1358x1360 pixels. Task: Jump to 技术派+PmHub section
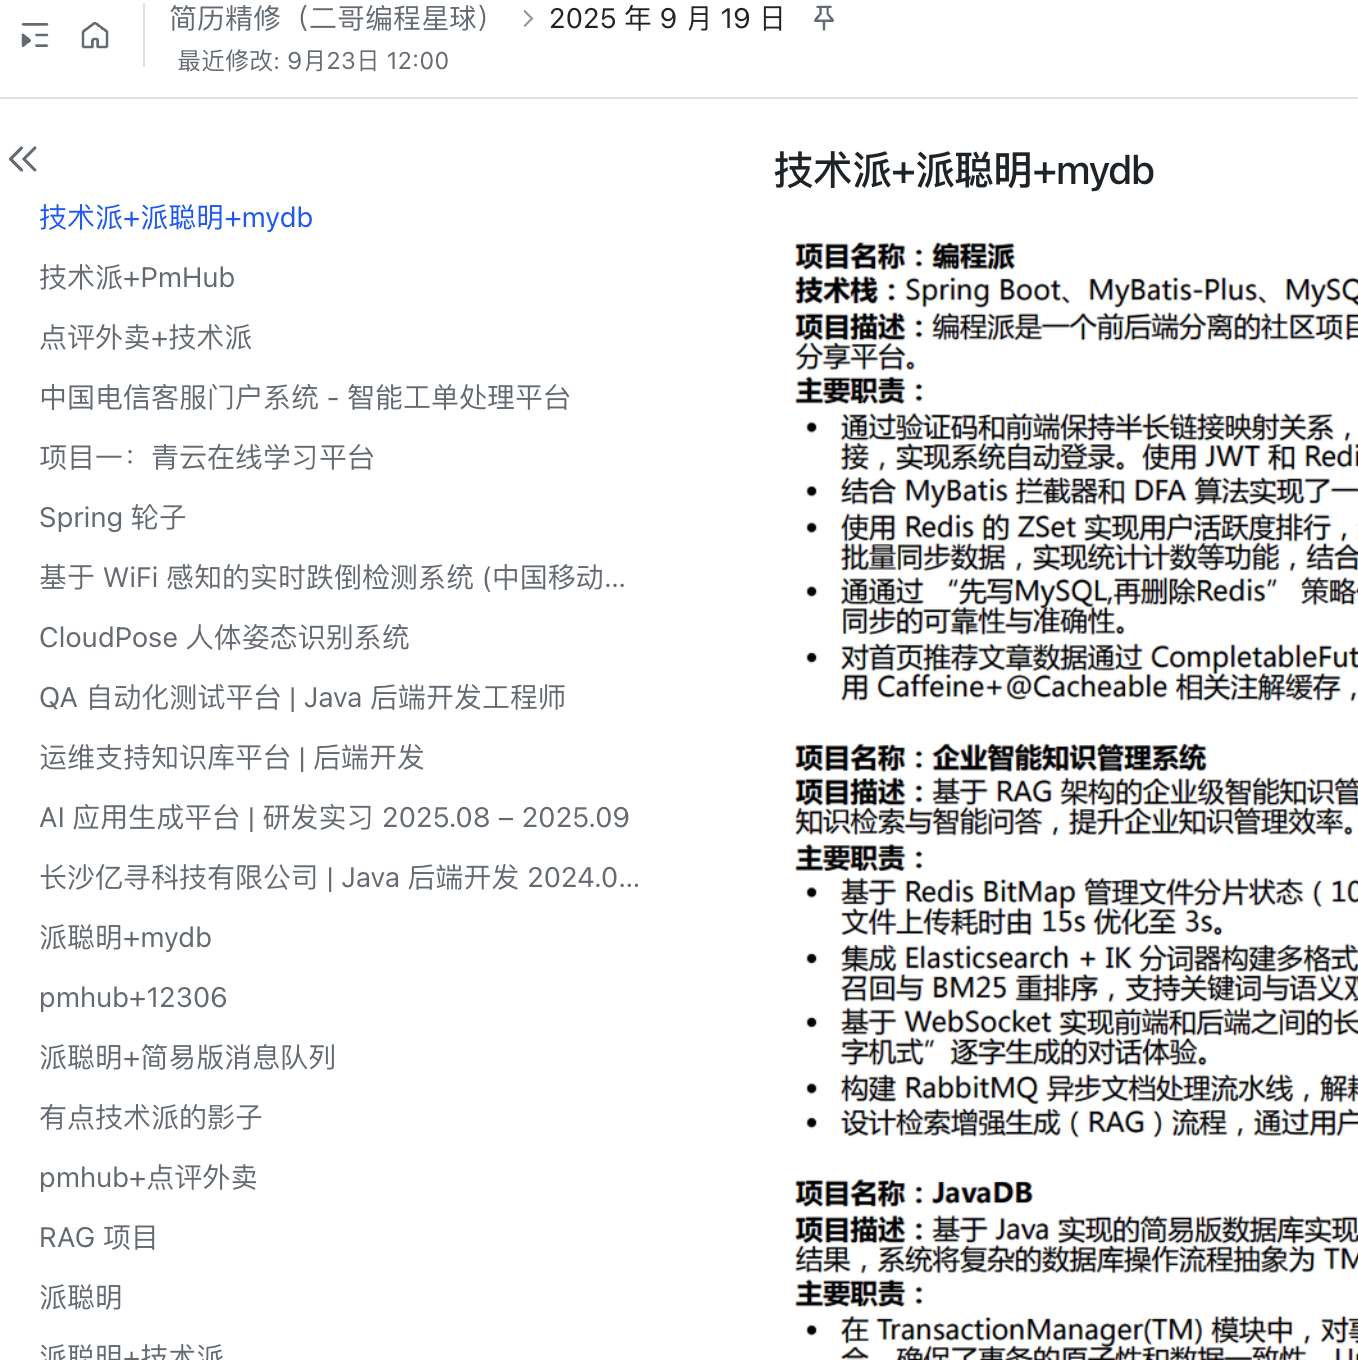(x=137, y=278)
